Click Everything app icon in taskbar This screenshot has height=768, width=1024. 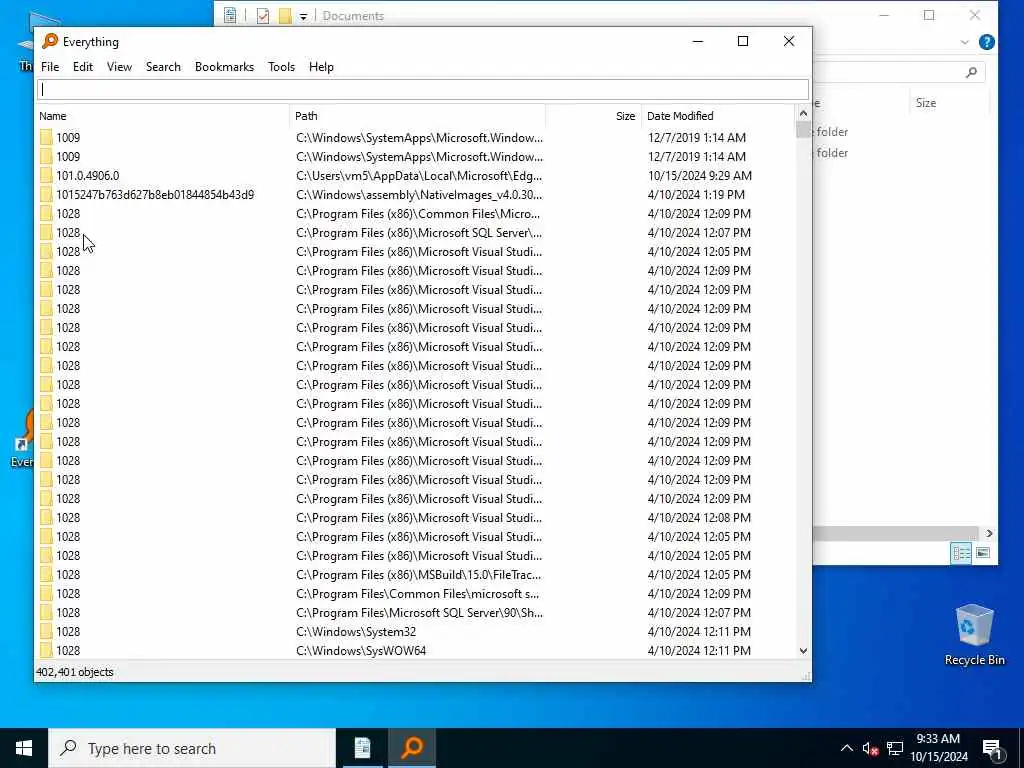point(412,748)
